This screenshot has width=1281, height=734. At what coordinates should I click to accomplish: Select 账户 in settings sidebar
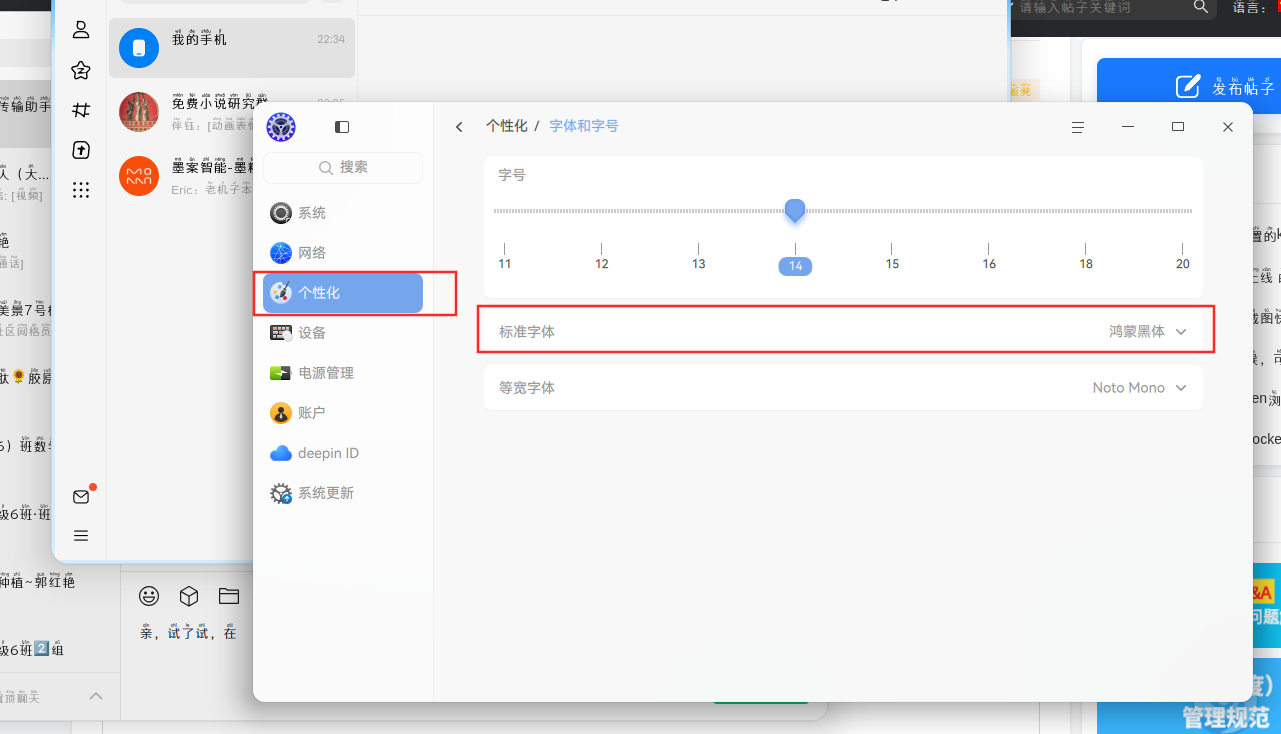[343, 413]
